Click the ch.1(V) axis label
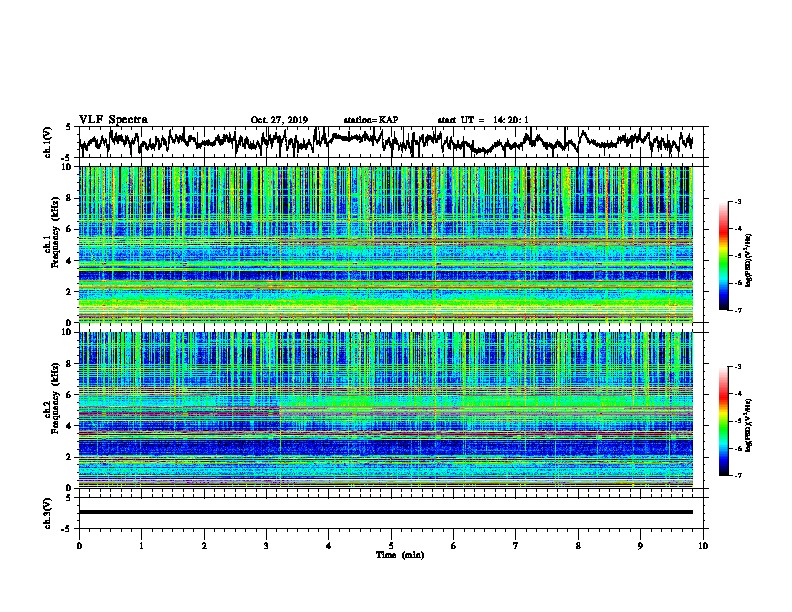This screenshot has width=792, height=612. [x=48, y=142]
